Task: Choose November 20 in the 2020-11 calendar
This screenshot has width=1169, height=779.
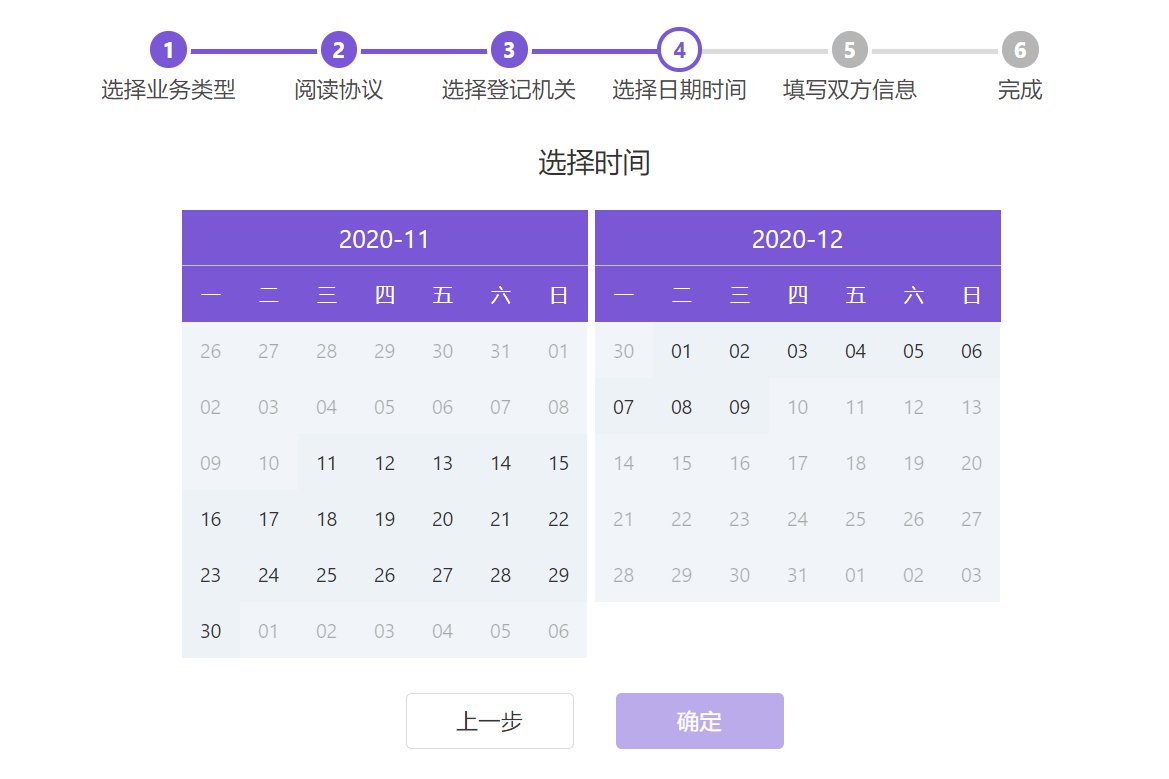Action: (x=442, y=519)
